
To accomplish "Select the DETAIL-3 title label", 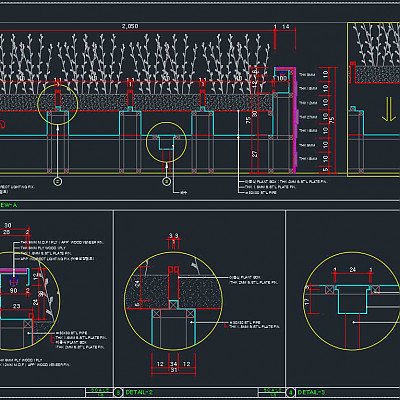I will (x=311, y=392).
